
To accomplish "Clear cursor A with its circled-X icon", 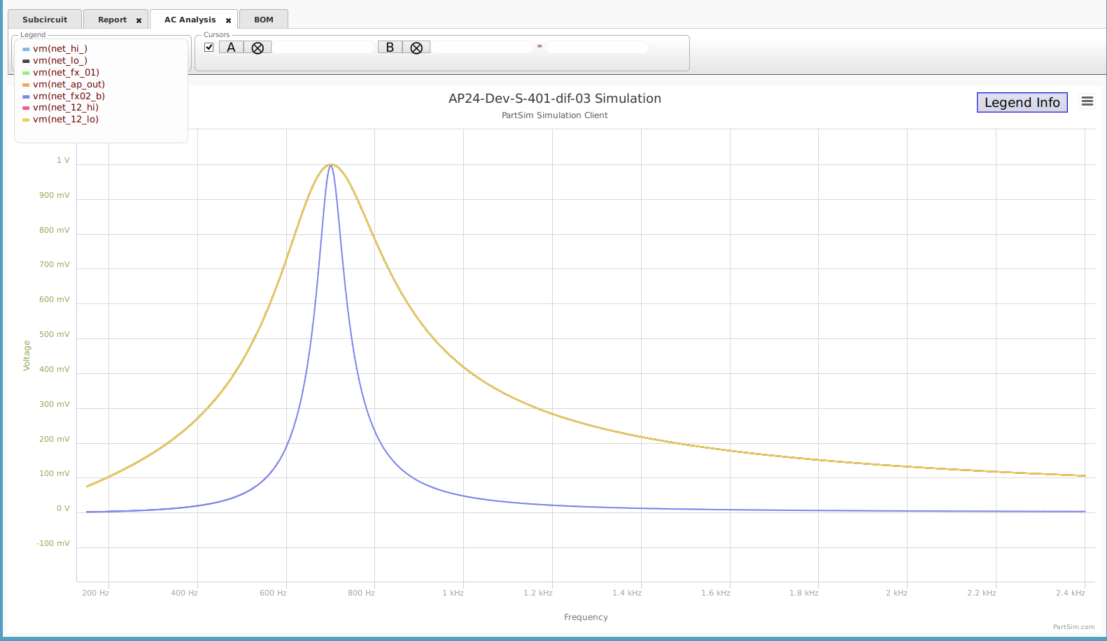I will click(258, 47).
